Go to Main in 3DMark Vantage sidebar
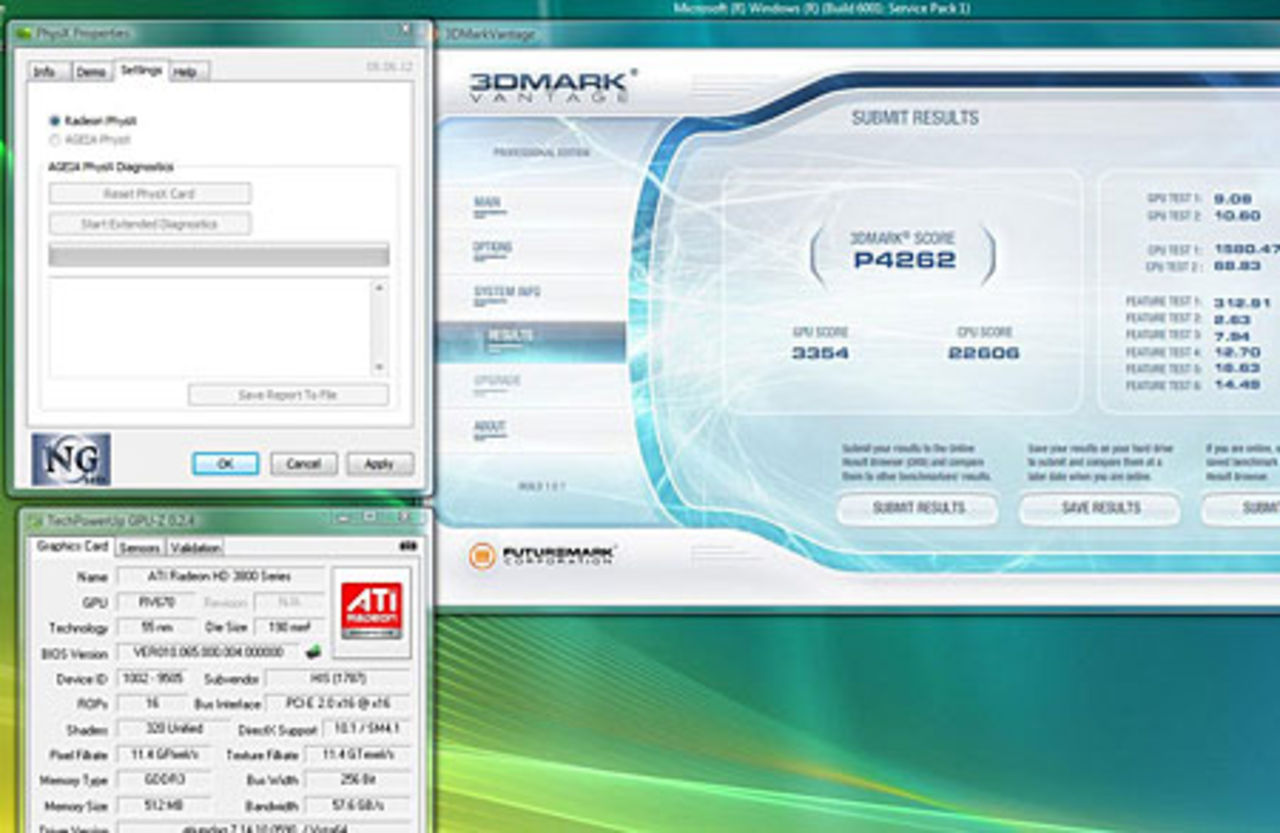 (488, 203)
